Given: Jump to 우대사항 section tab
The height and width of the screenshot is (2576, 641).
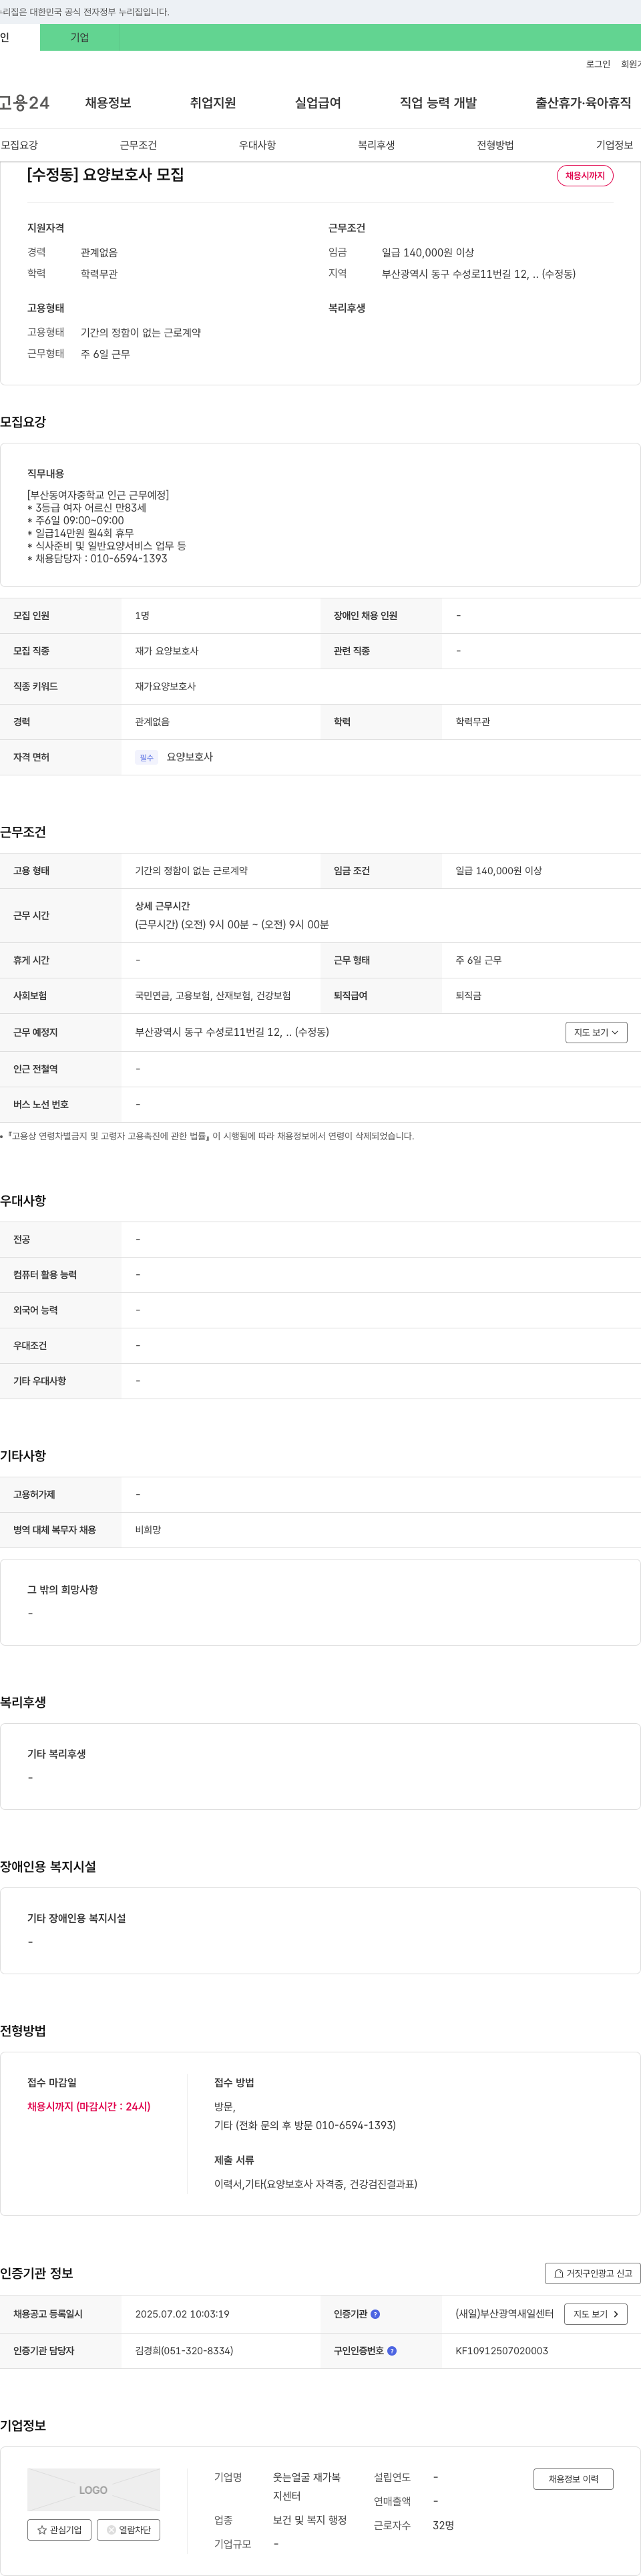Looking at the screenshot, I should click(257, 145).
